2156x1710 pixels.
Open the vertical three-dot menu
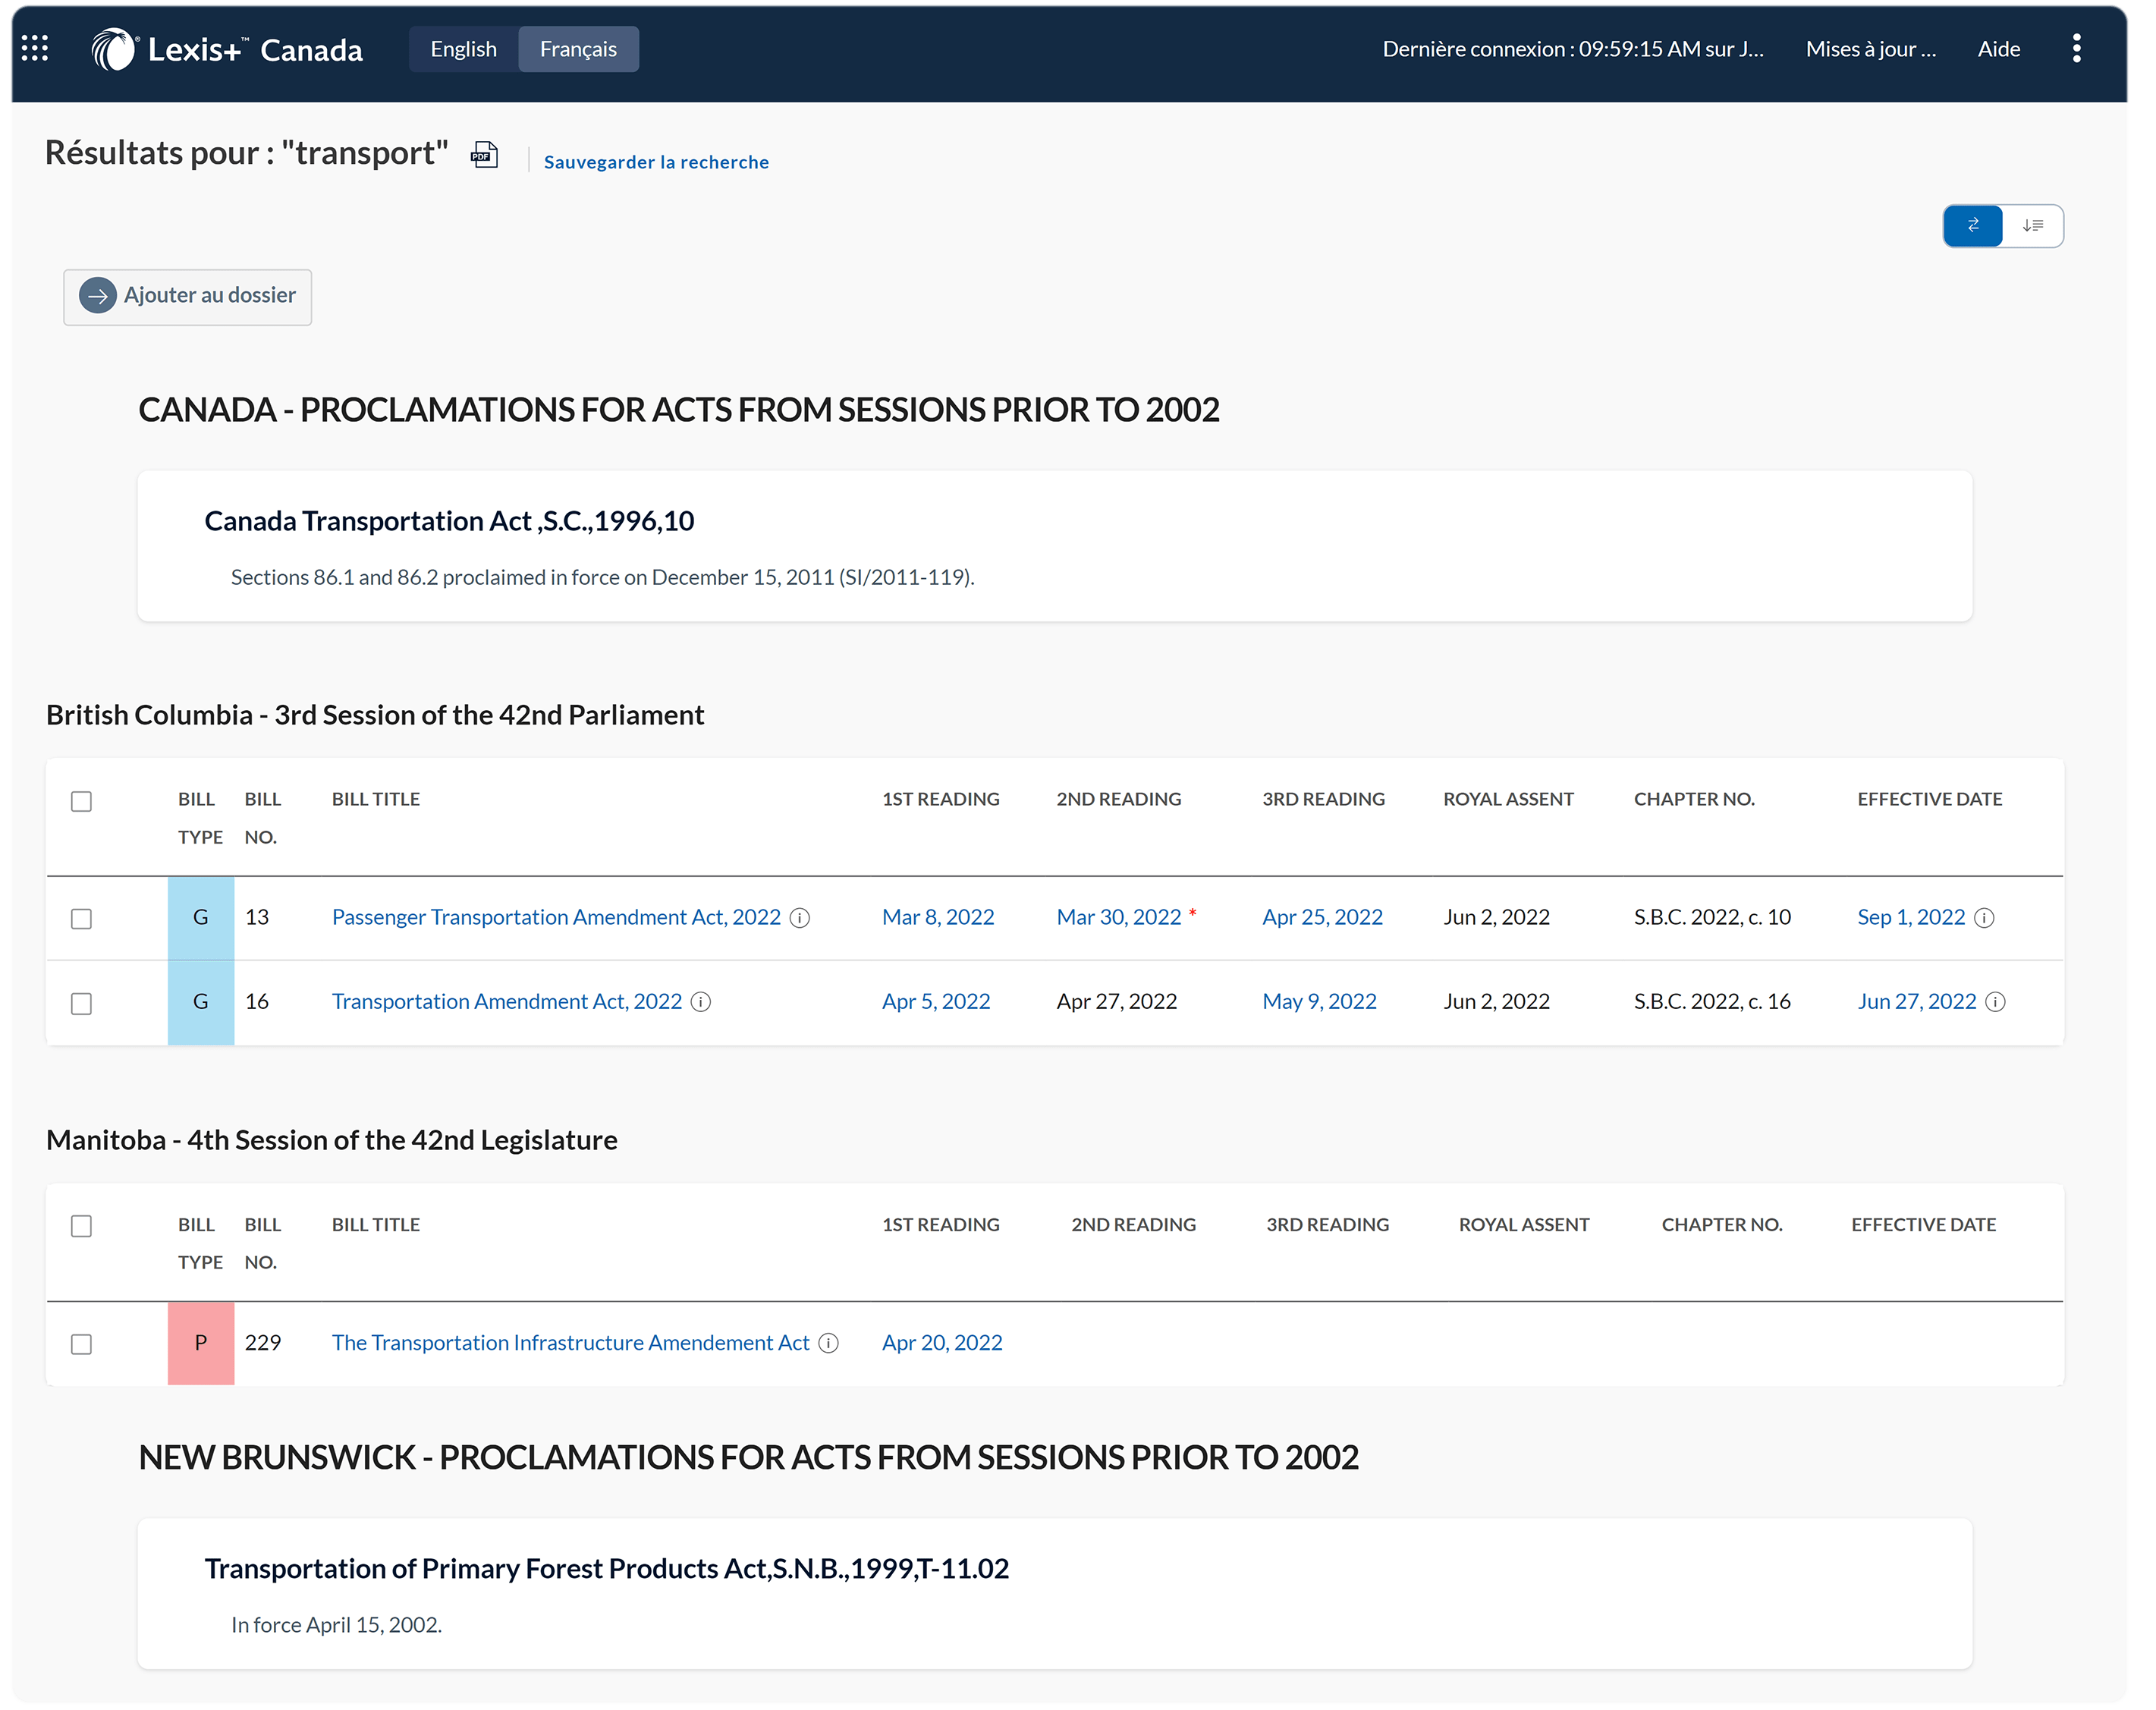point(2076,48)
